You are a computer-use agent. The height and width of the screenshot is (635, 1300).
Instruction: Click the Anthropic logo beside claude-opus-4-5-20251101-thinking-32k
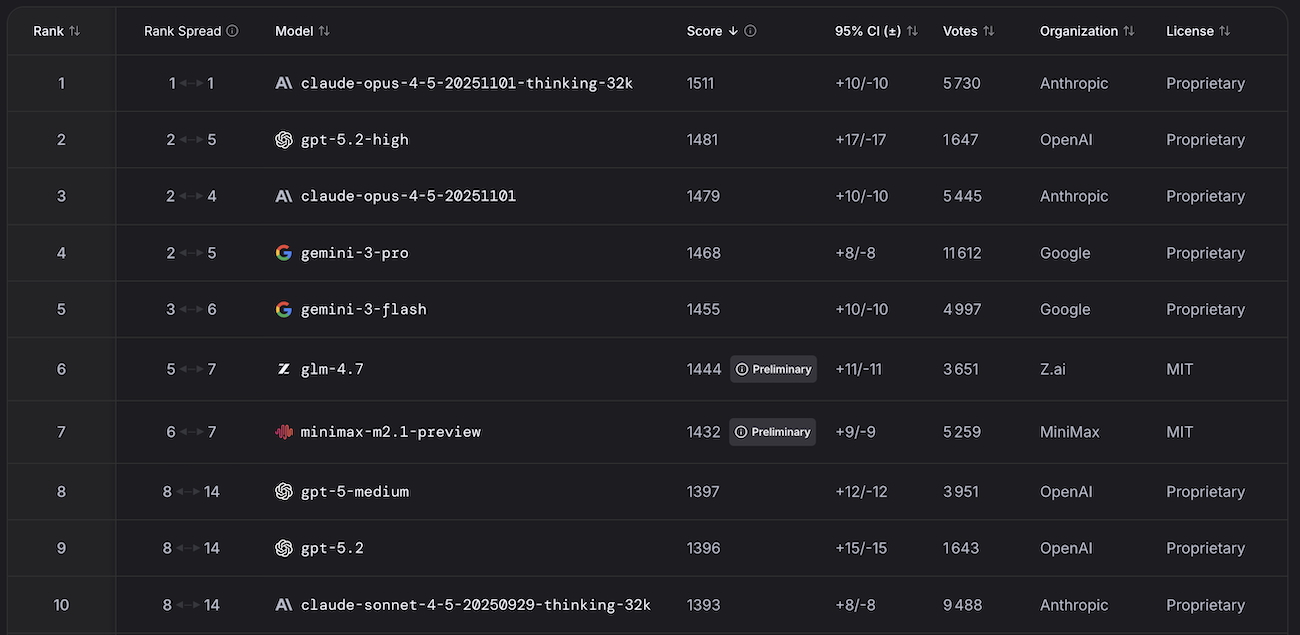click(x=284, y=83)
